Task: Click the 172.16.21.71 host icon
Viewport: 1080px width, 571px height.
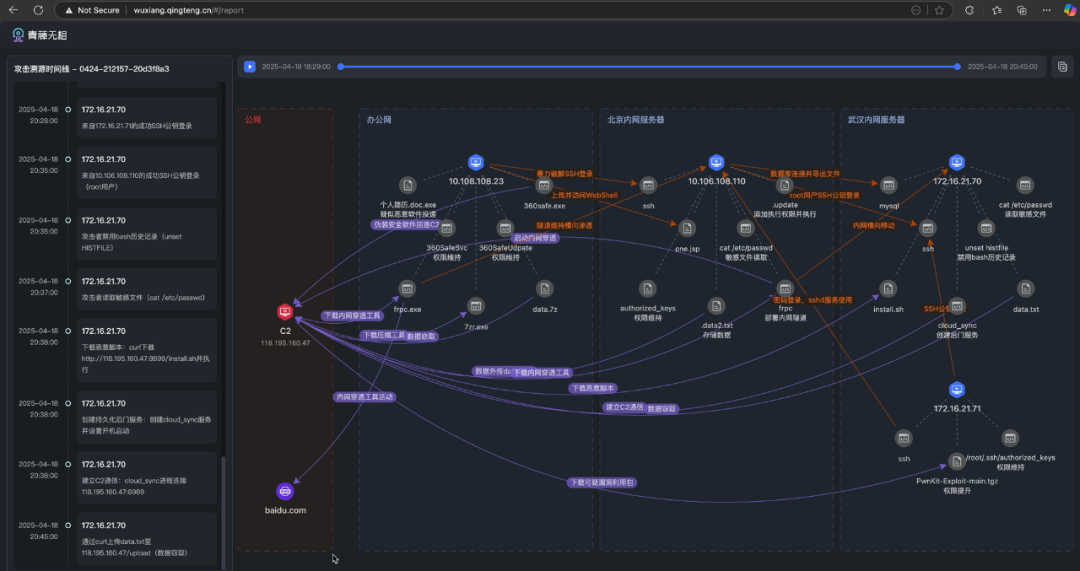Action: (x=956, y=389)
